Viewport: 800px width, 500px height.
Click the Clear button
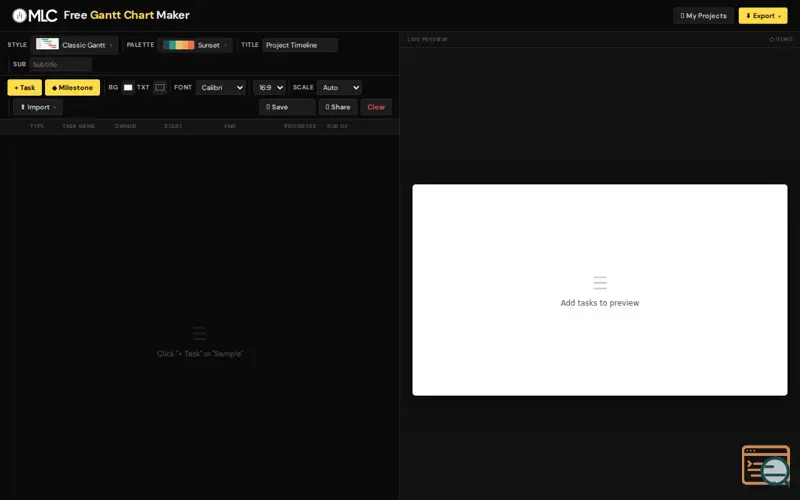376,107
